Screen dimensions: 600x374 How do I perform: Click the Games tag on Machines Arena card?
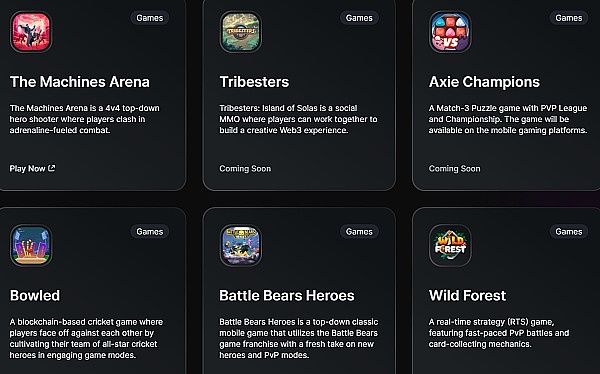[150, 18]
